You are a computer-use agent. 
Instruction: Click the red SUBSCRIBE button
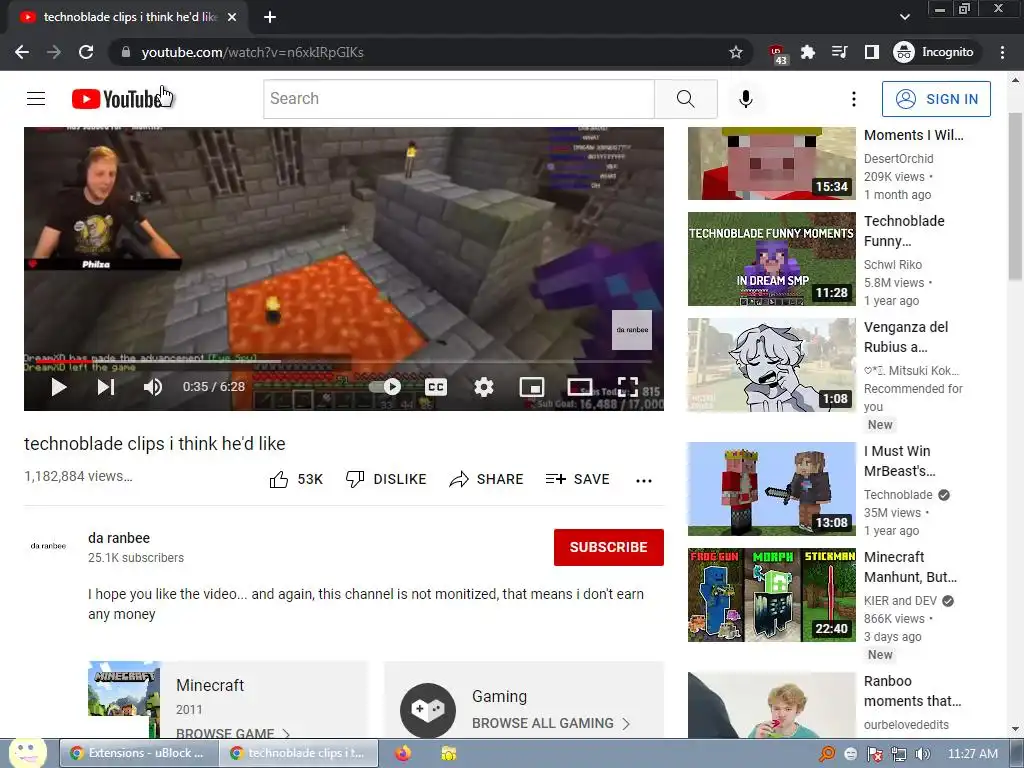[609, 547]
